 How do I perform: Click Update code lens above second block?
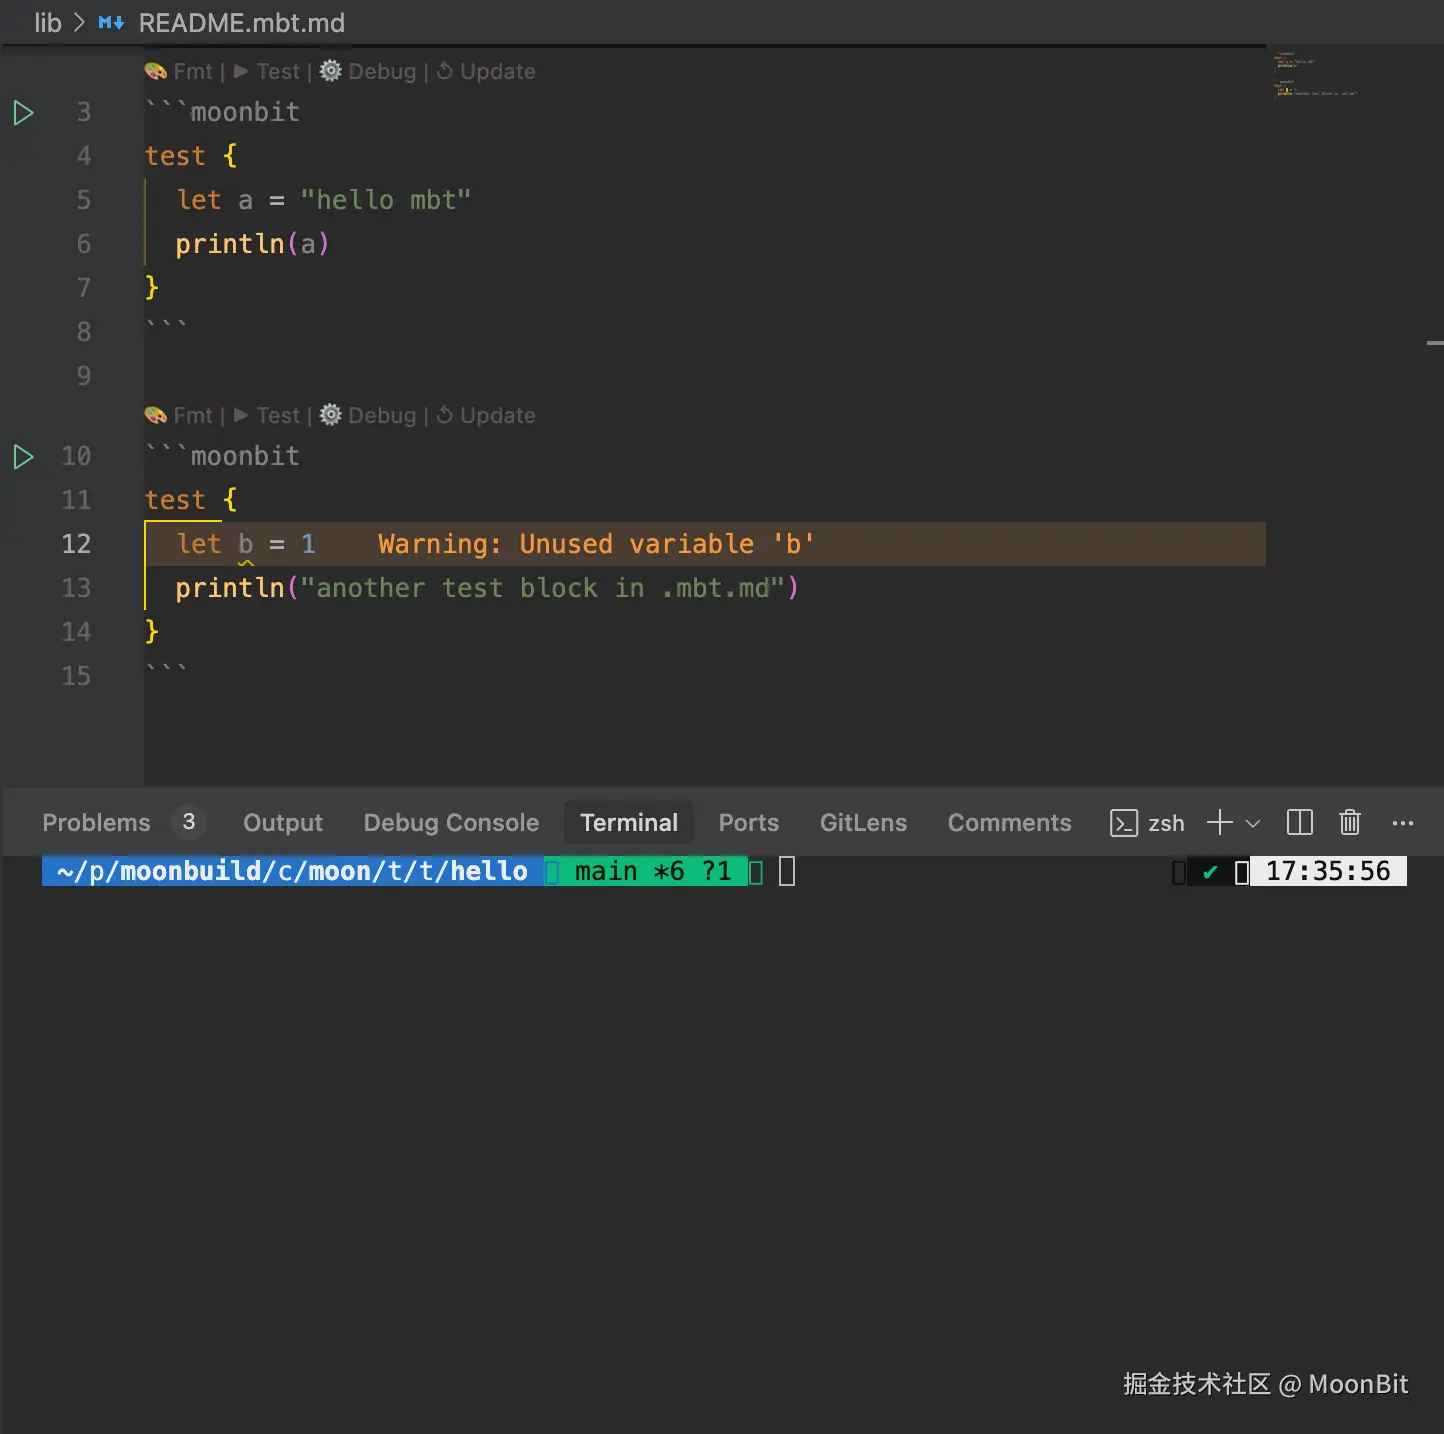486,416
